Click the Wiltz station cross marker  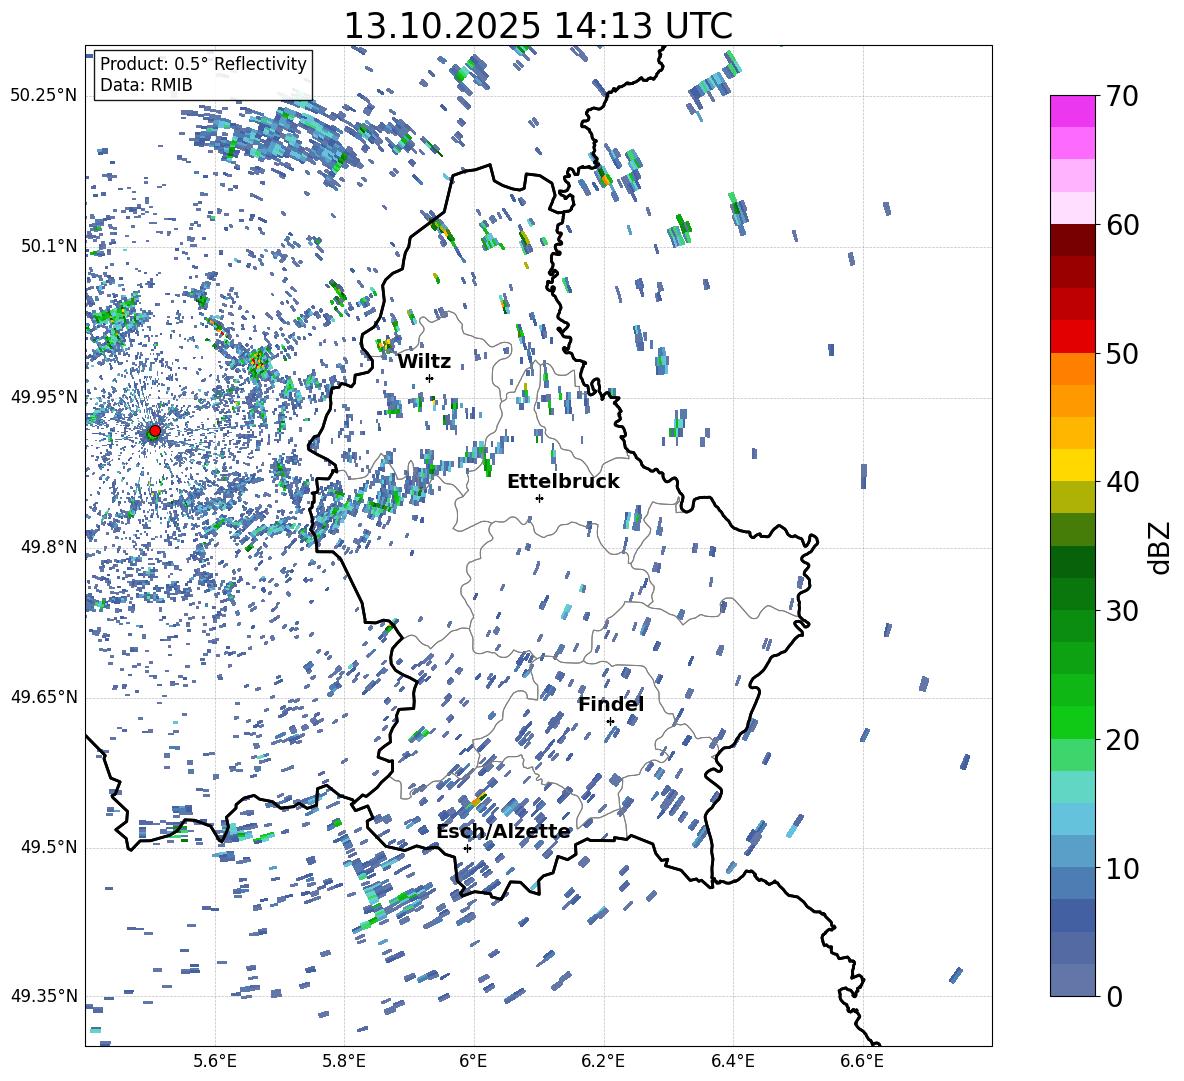pyautogui.click(x=429, y=378)
